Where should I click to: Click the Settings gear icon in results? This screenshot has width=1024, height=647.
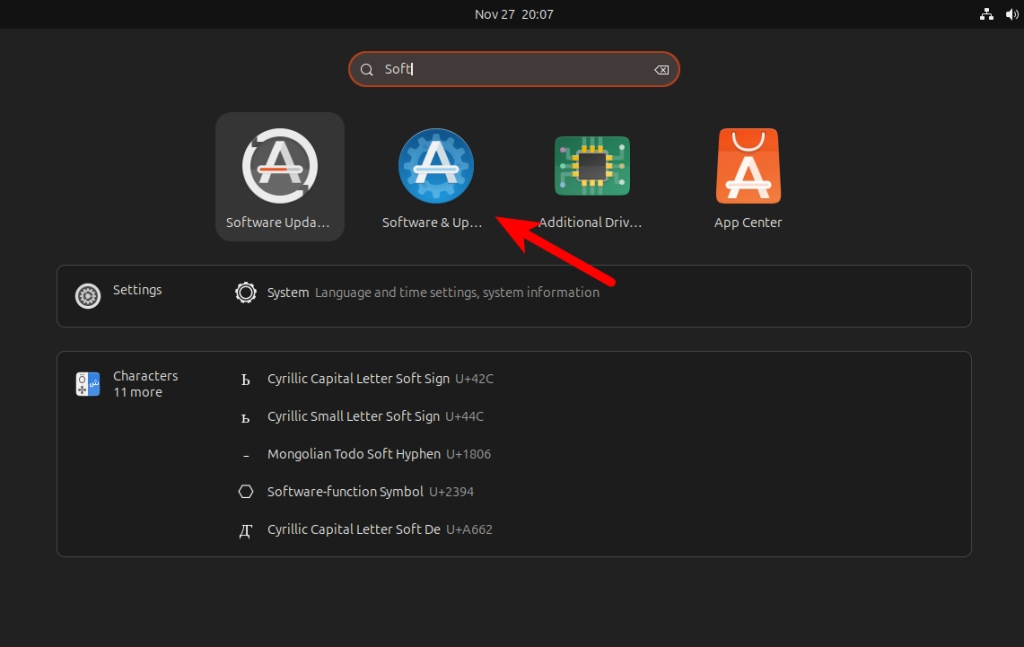88,296
